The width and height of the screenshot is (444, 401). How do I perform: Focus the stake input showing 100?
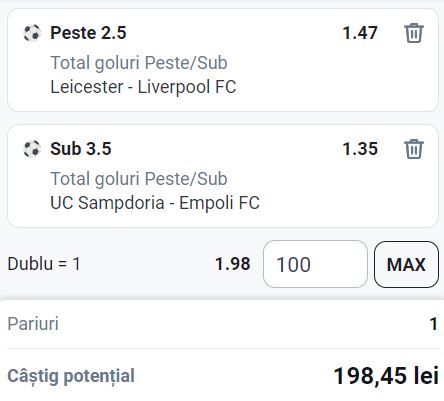(x=315, y=264)
